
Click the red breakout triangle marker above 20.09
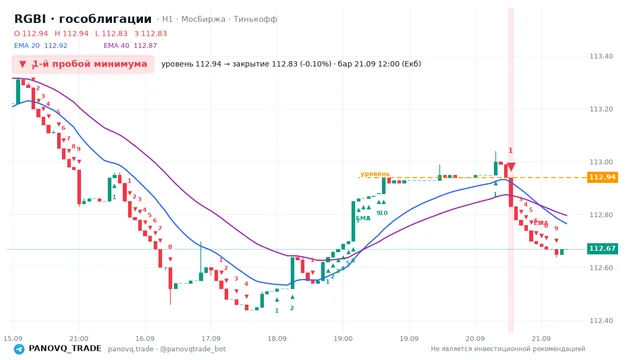point(510,166)
